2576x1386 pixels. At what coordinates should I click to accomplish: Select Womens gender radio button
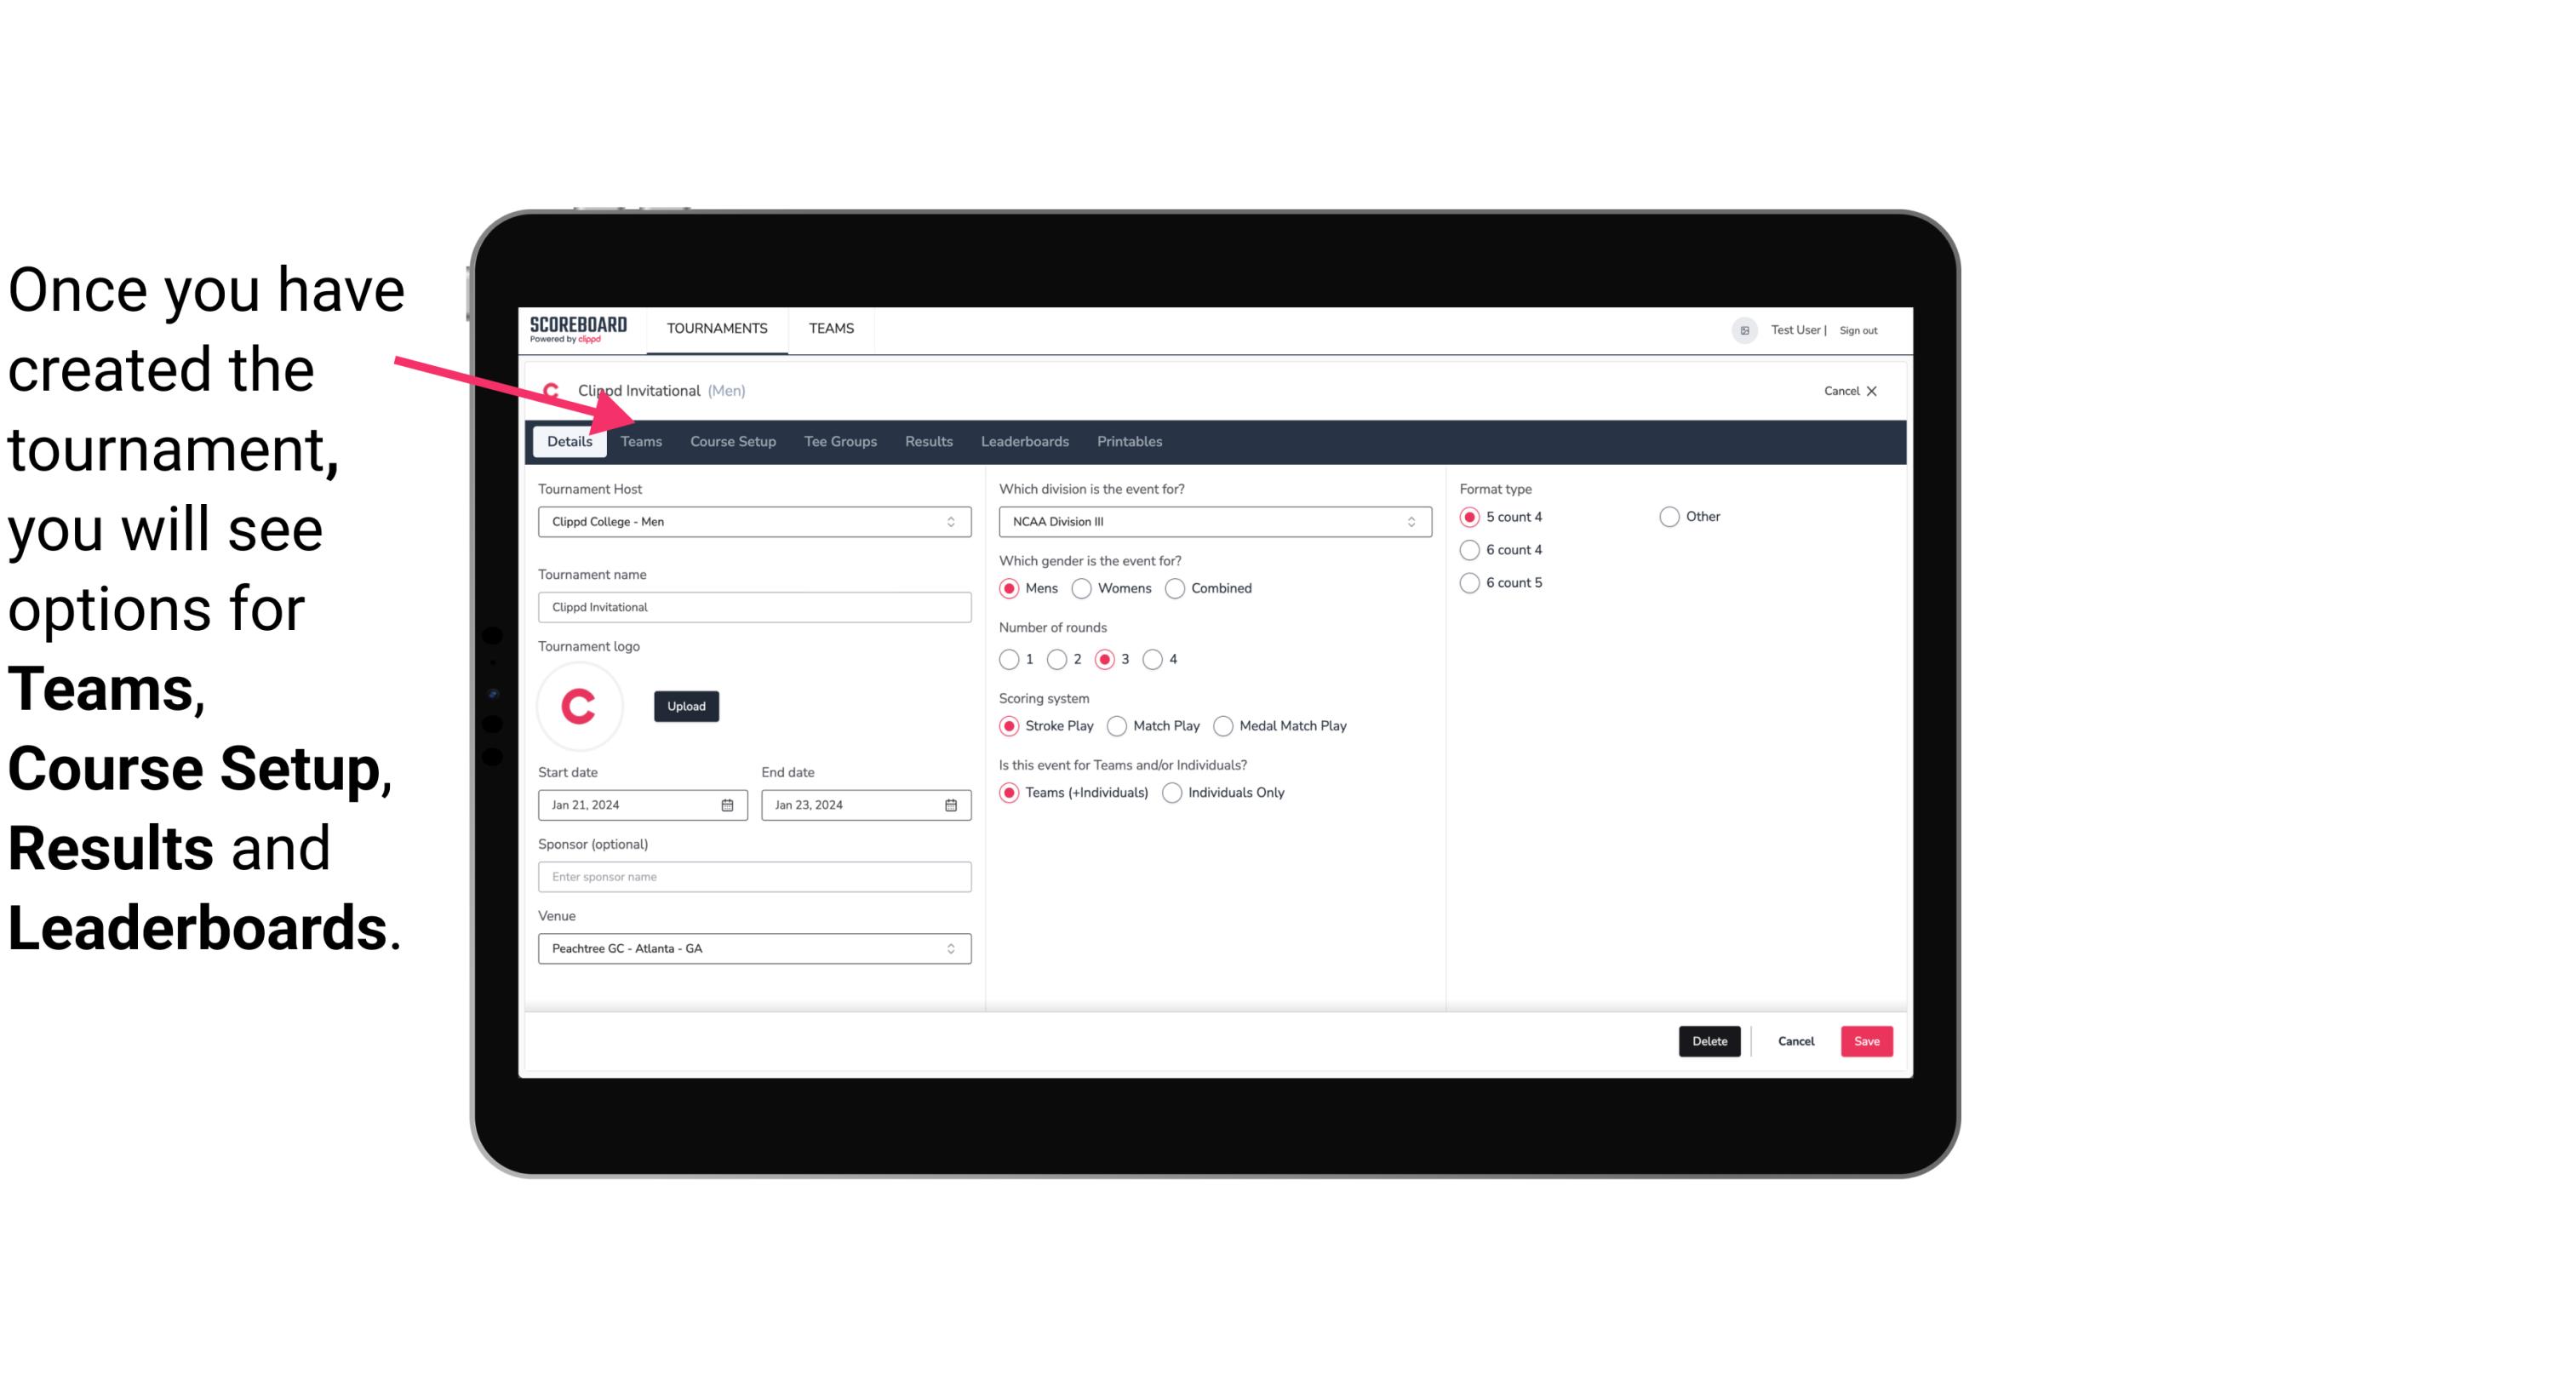coord(1082,587)
